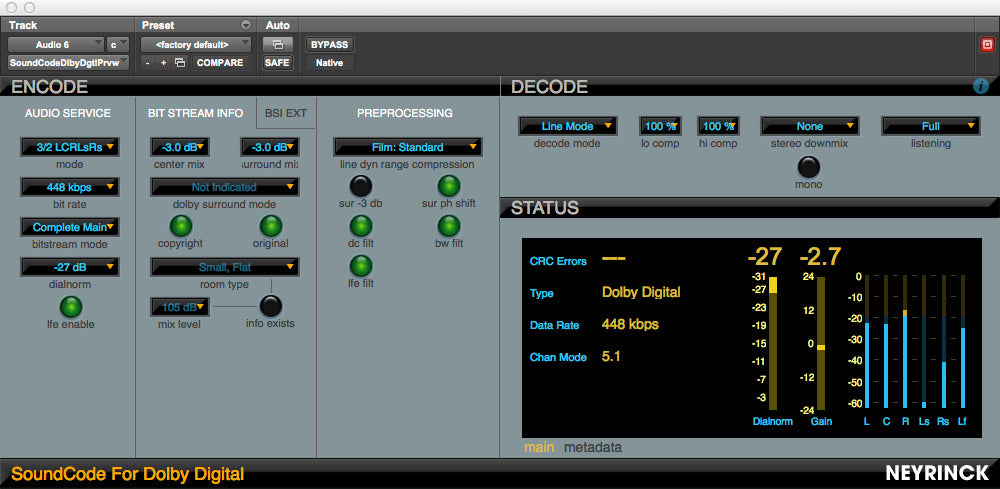Switch to the metadata status tab

point(592,448)
